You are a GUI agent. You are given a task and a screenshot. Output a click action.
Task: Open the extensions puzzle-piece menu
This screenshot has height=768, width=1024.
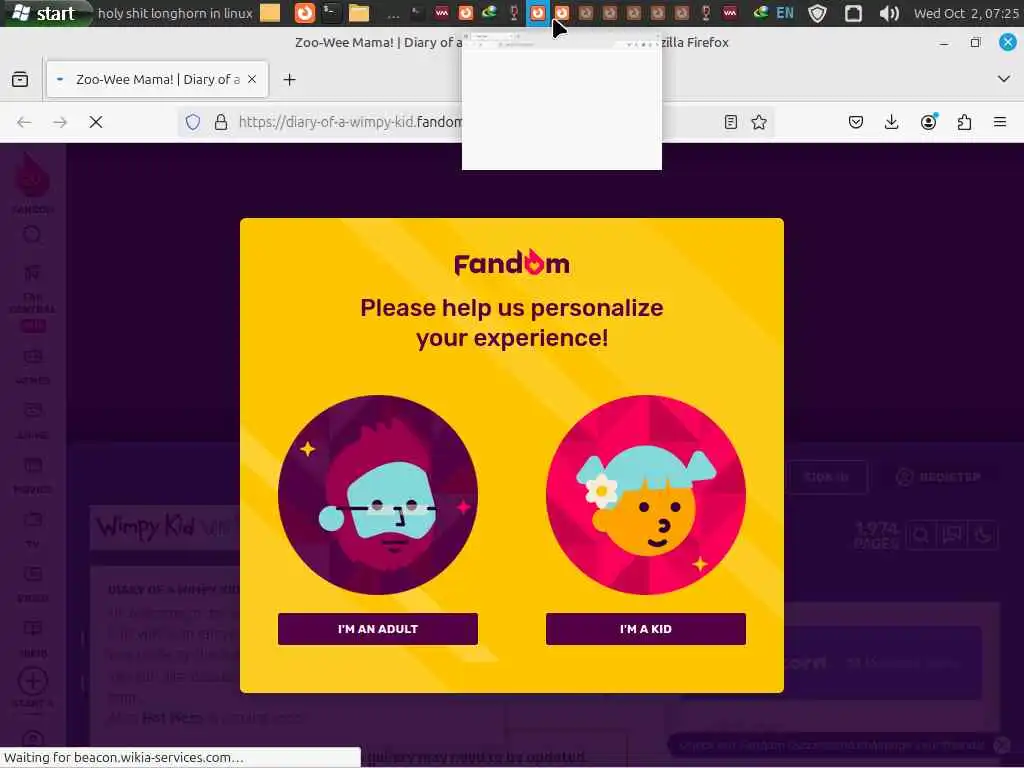(964, 122)
